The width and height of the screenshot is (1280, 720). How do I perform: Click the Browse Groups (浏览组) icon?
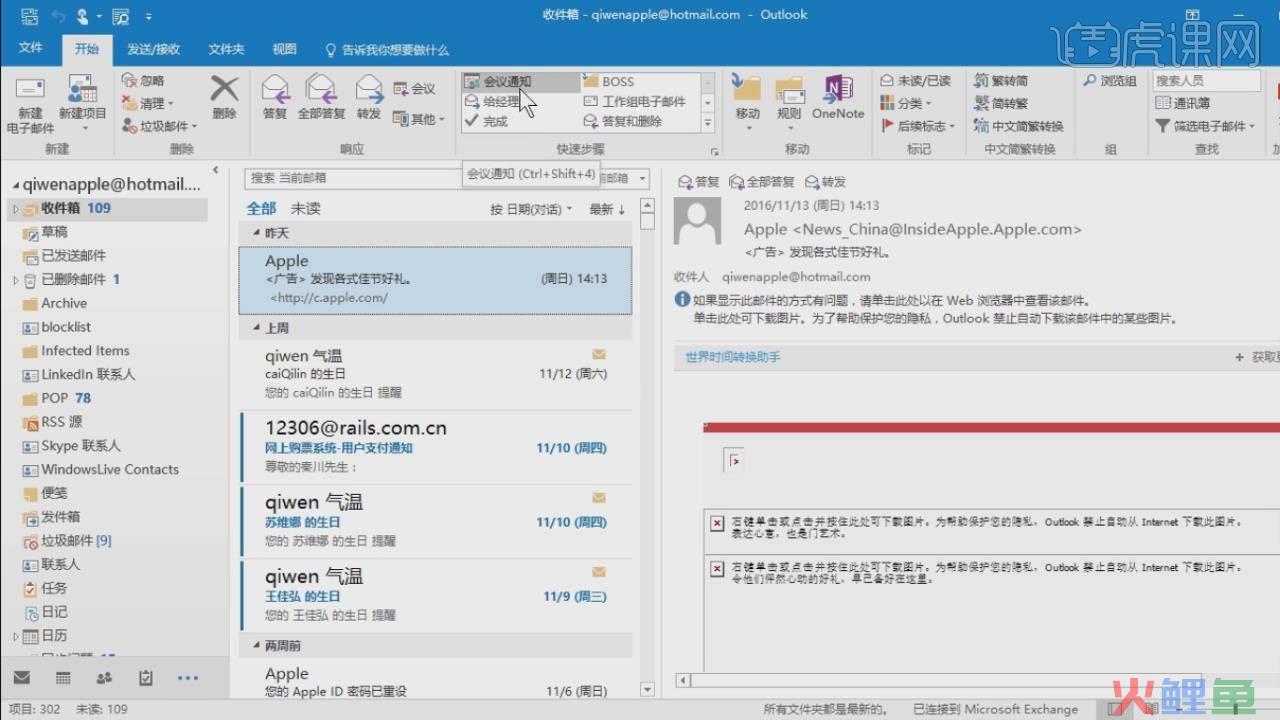pyautogui.click(x=1110, y=81)
